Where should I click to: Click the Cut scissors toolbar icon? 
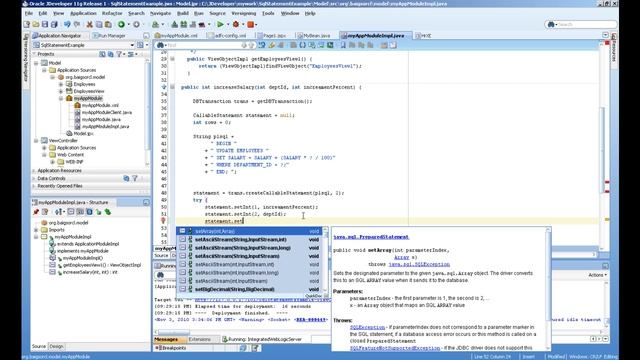click(x=89, y=24)
